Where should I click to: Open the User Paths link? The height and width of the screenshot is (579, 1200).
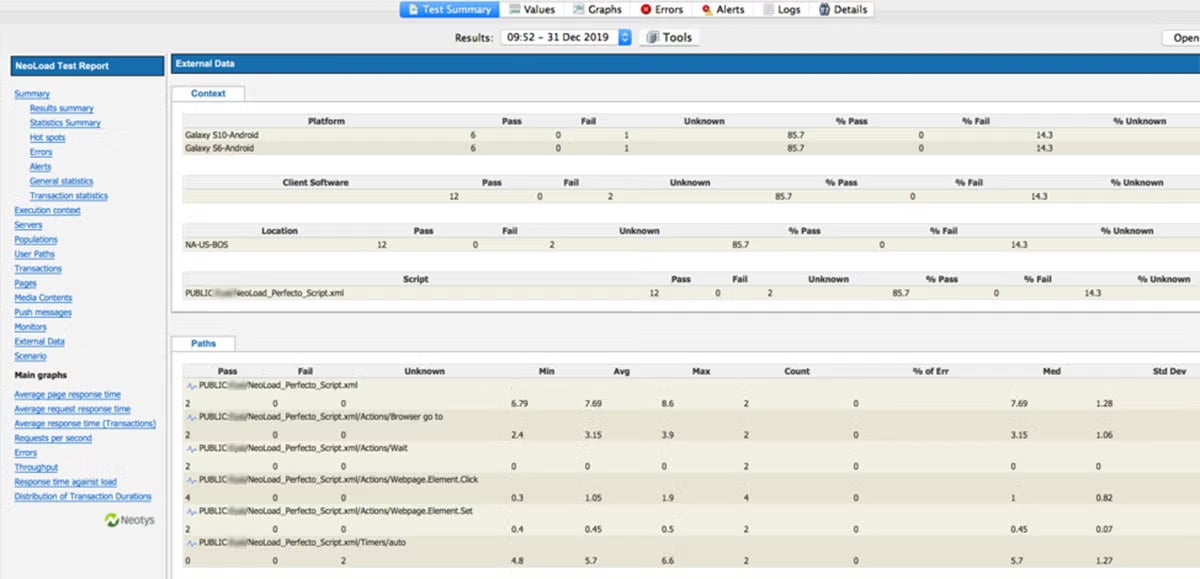34,254
